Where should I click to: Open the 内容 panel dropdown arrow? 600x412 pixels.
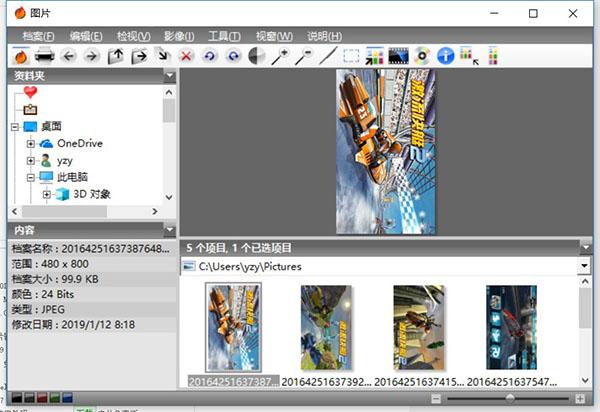[170, 230]
